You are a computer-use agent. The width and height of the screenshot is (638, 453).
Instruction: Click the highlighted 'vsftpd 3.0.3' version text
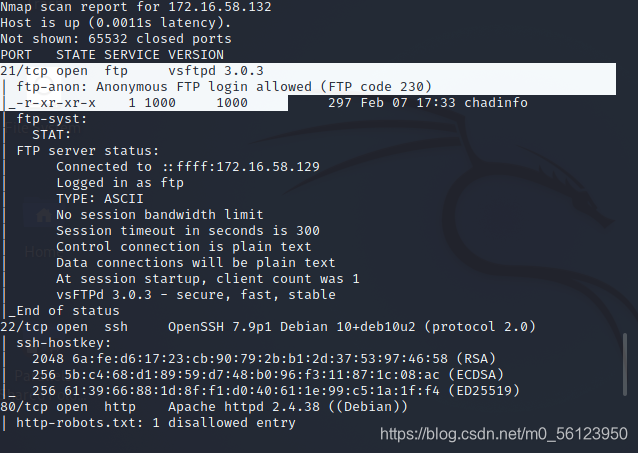(216, 71)
